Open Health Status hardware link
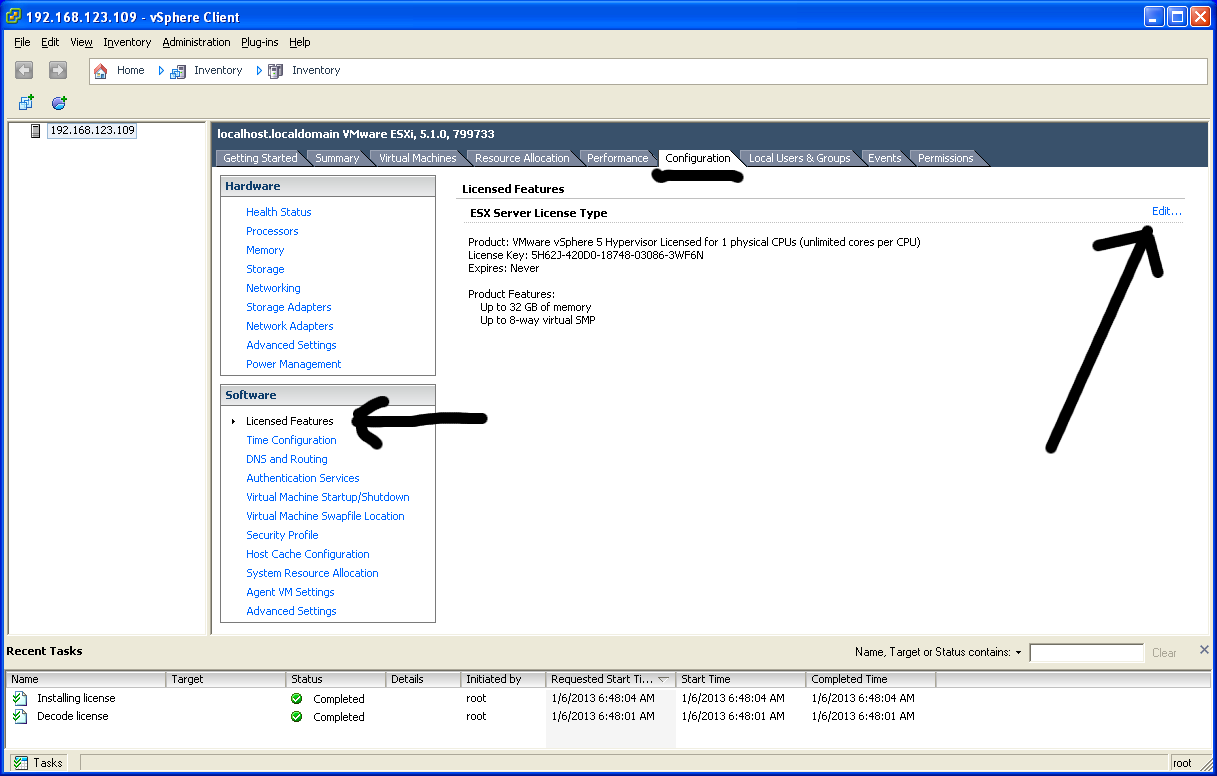The image size is (1217, 776). click(279, 212)
